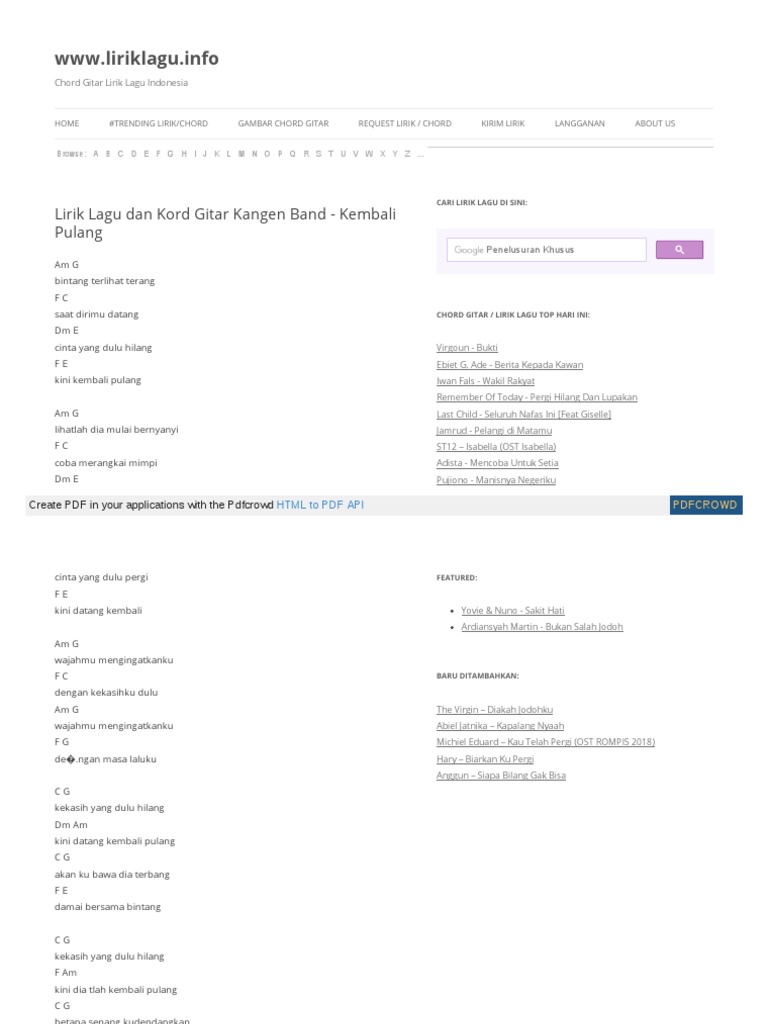
Task: Select the KIRIM LIRIK menu item
Action: (x=503, y=124)
